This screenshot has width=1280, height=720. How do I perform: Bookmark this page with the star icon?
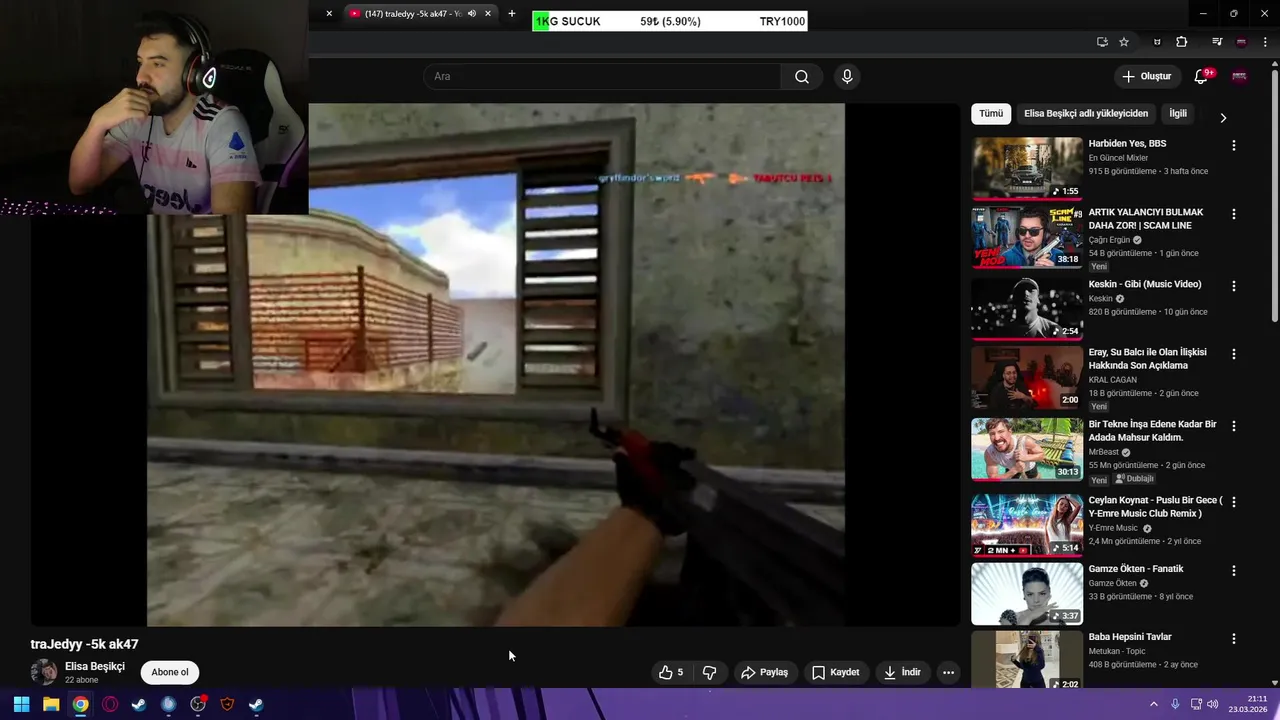1124,42
